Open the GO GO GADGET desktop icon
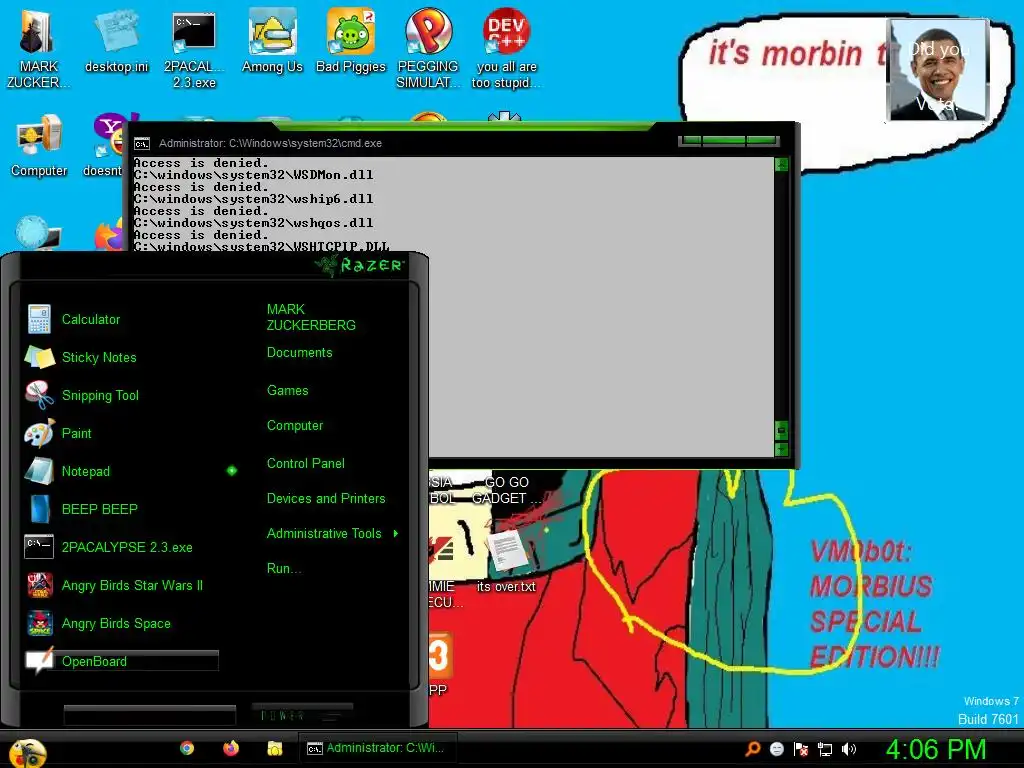1024x768 pixels. [506, 490]
